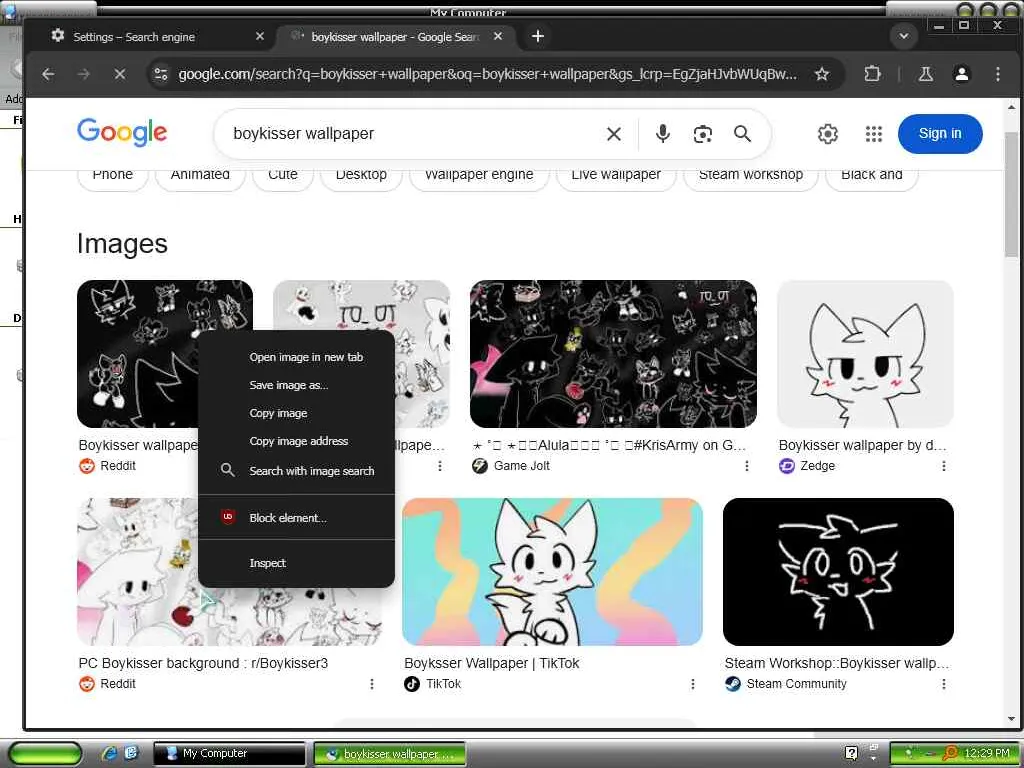The height and width of the screenshot is (768, 1024).
Task: Close the Settings – Search engine tab
Action: coord(259,37)
